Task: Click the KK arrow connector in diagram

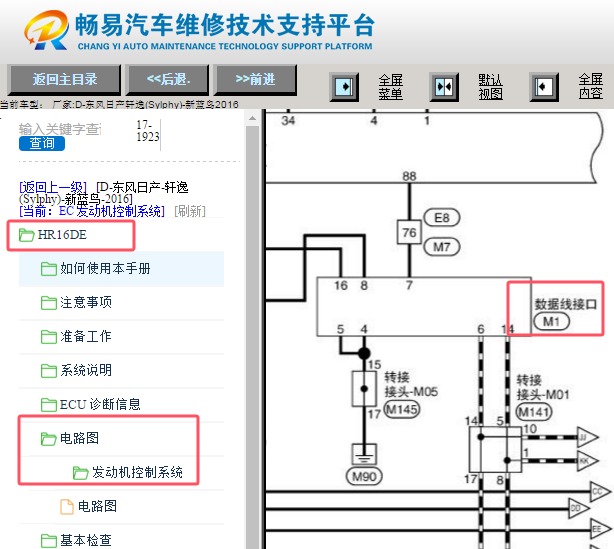Action: pyautogui.click(x=587, y=461)
